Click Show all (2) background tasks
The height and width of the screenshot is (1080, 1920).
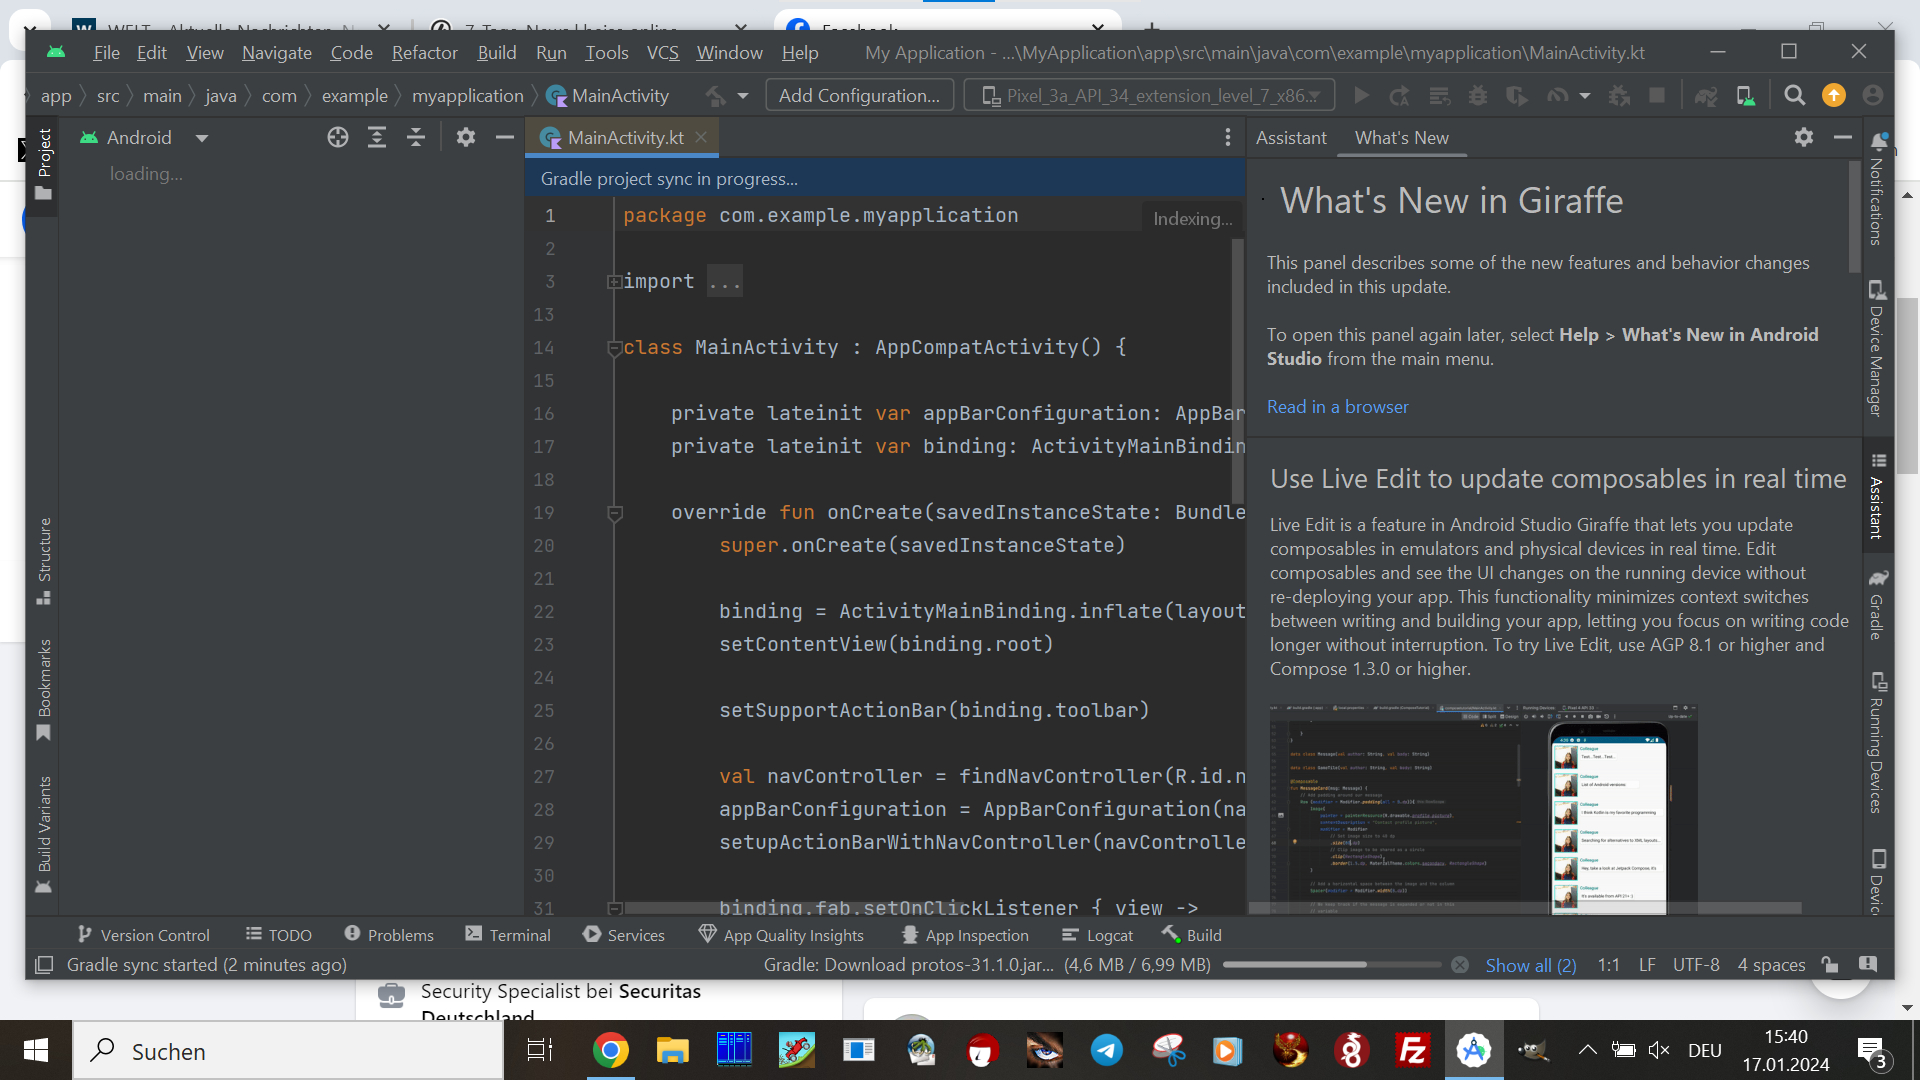[1531, 965]
